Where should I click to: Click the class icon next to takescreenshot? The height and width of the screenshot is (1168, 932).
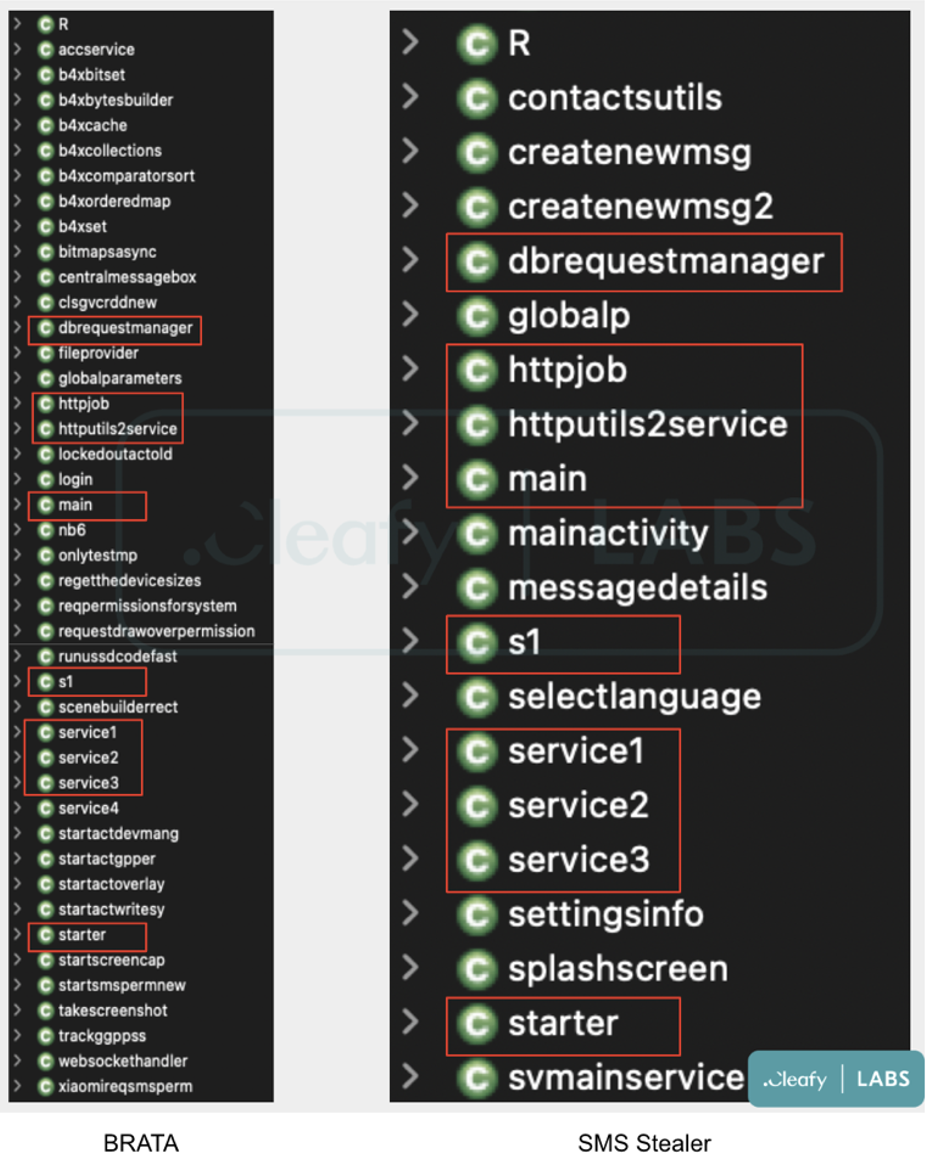(x=46, y=1011)
